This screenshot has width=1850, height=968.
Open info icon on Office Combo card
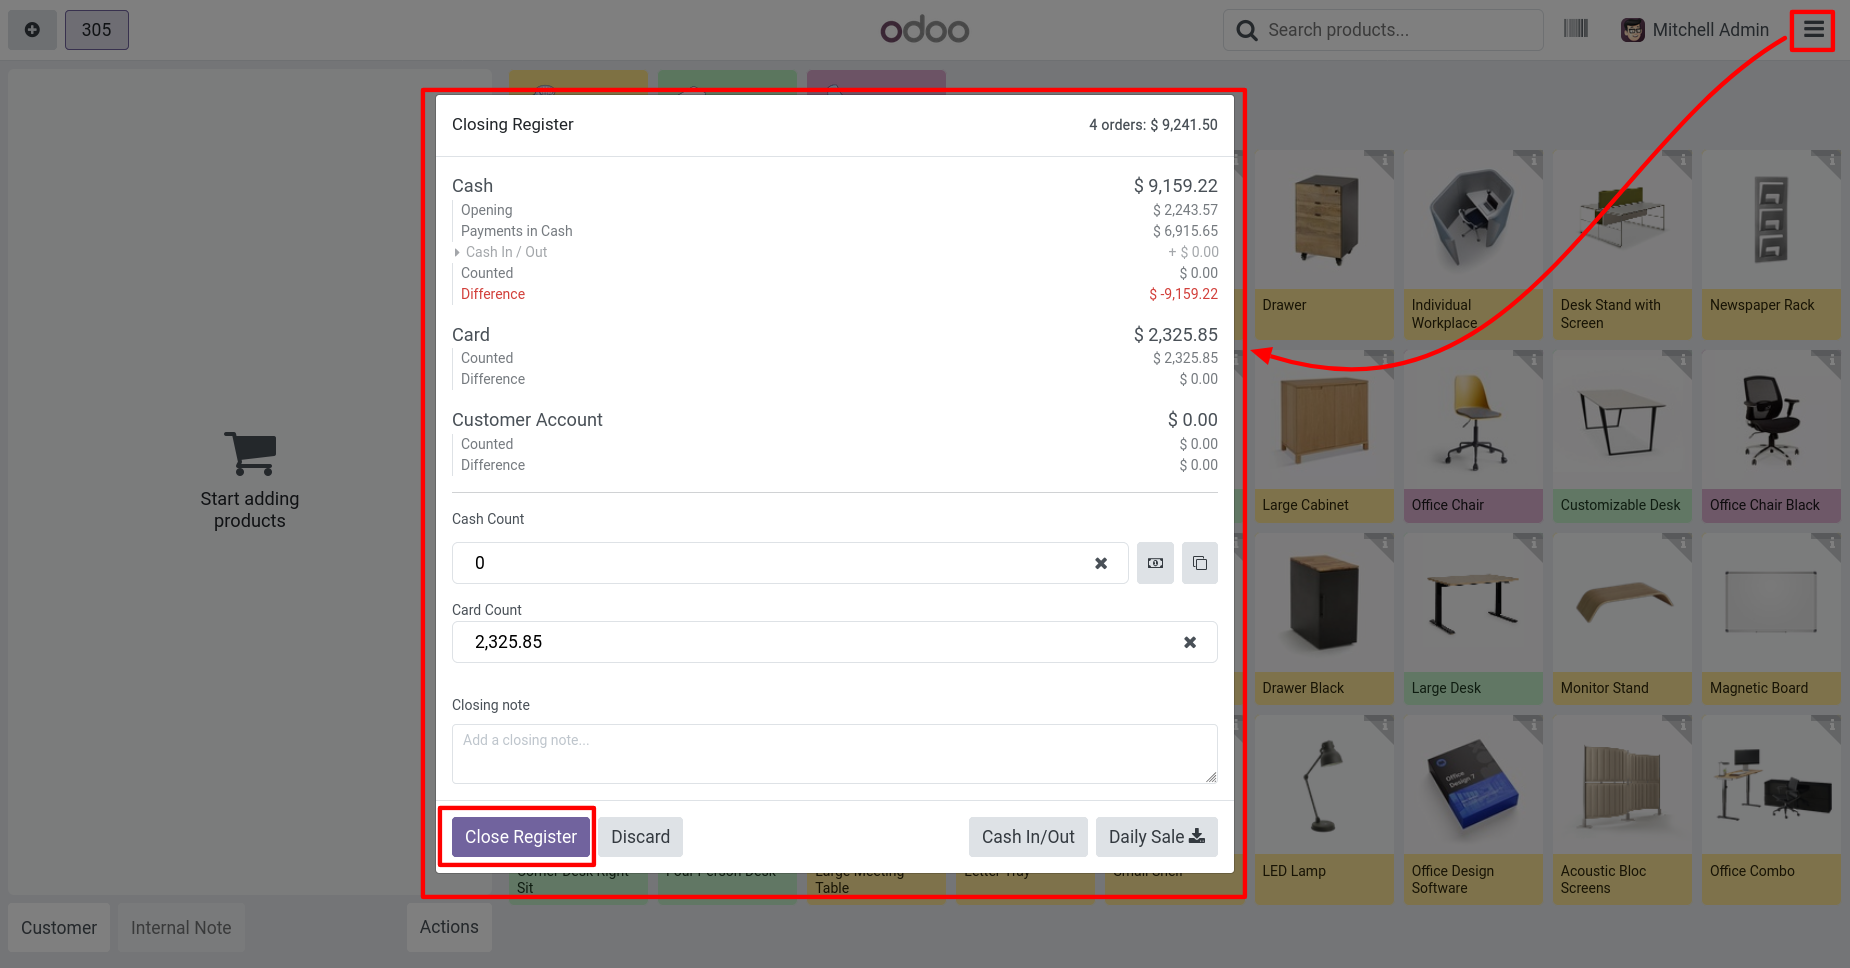click(1831, 725)
